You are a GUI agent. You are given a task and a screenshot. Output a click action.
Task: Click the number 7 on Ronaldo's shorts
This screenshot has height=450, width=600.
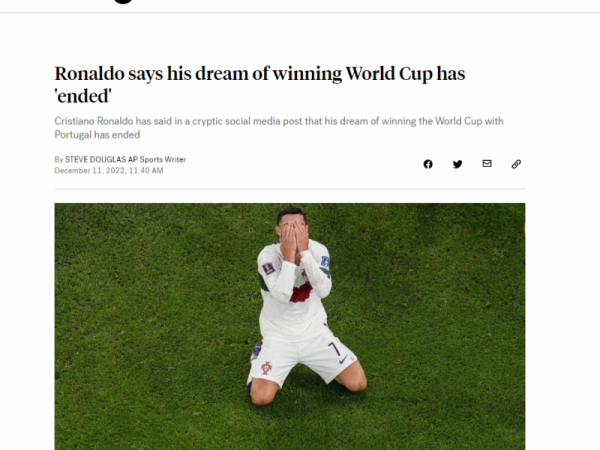coord(334,348)
